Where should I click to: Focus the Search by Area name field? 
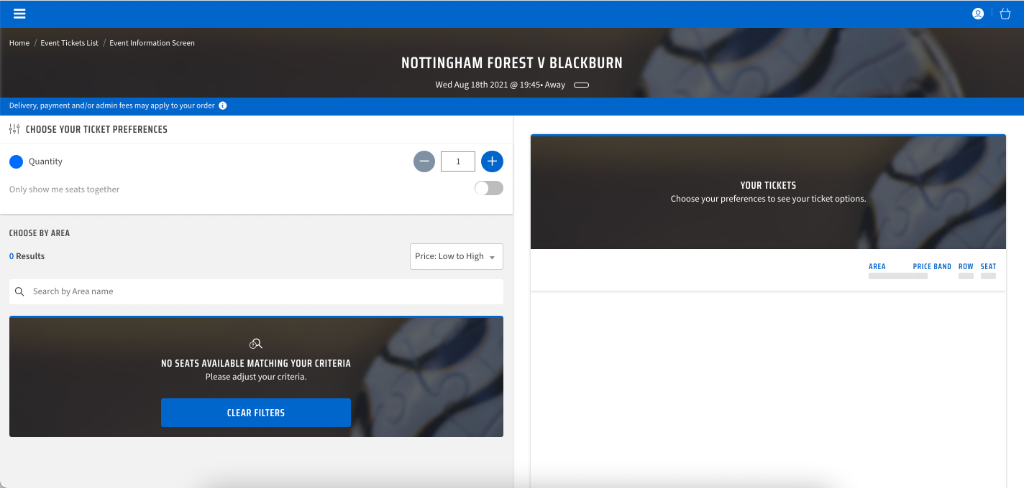256,291
